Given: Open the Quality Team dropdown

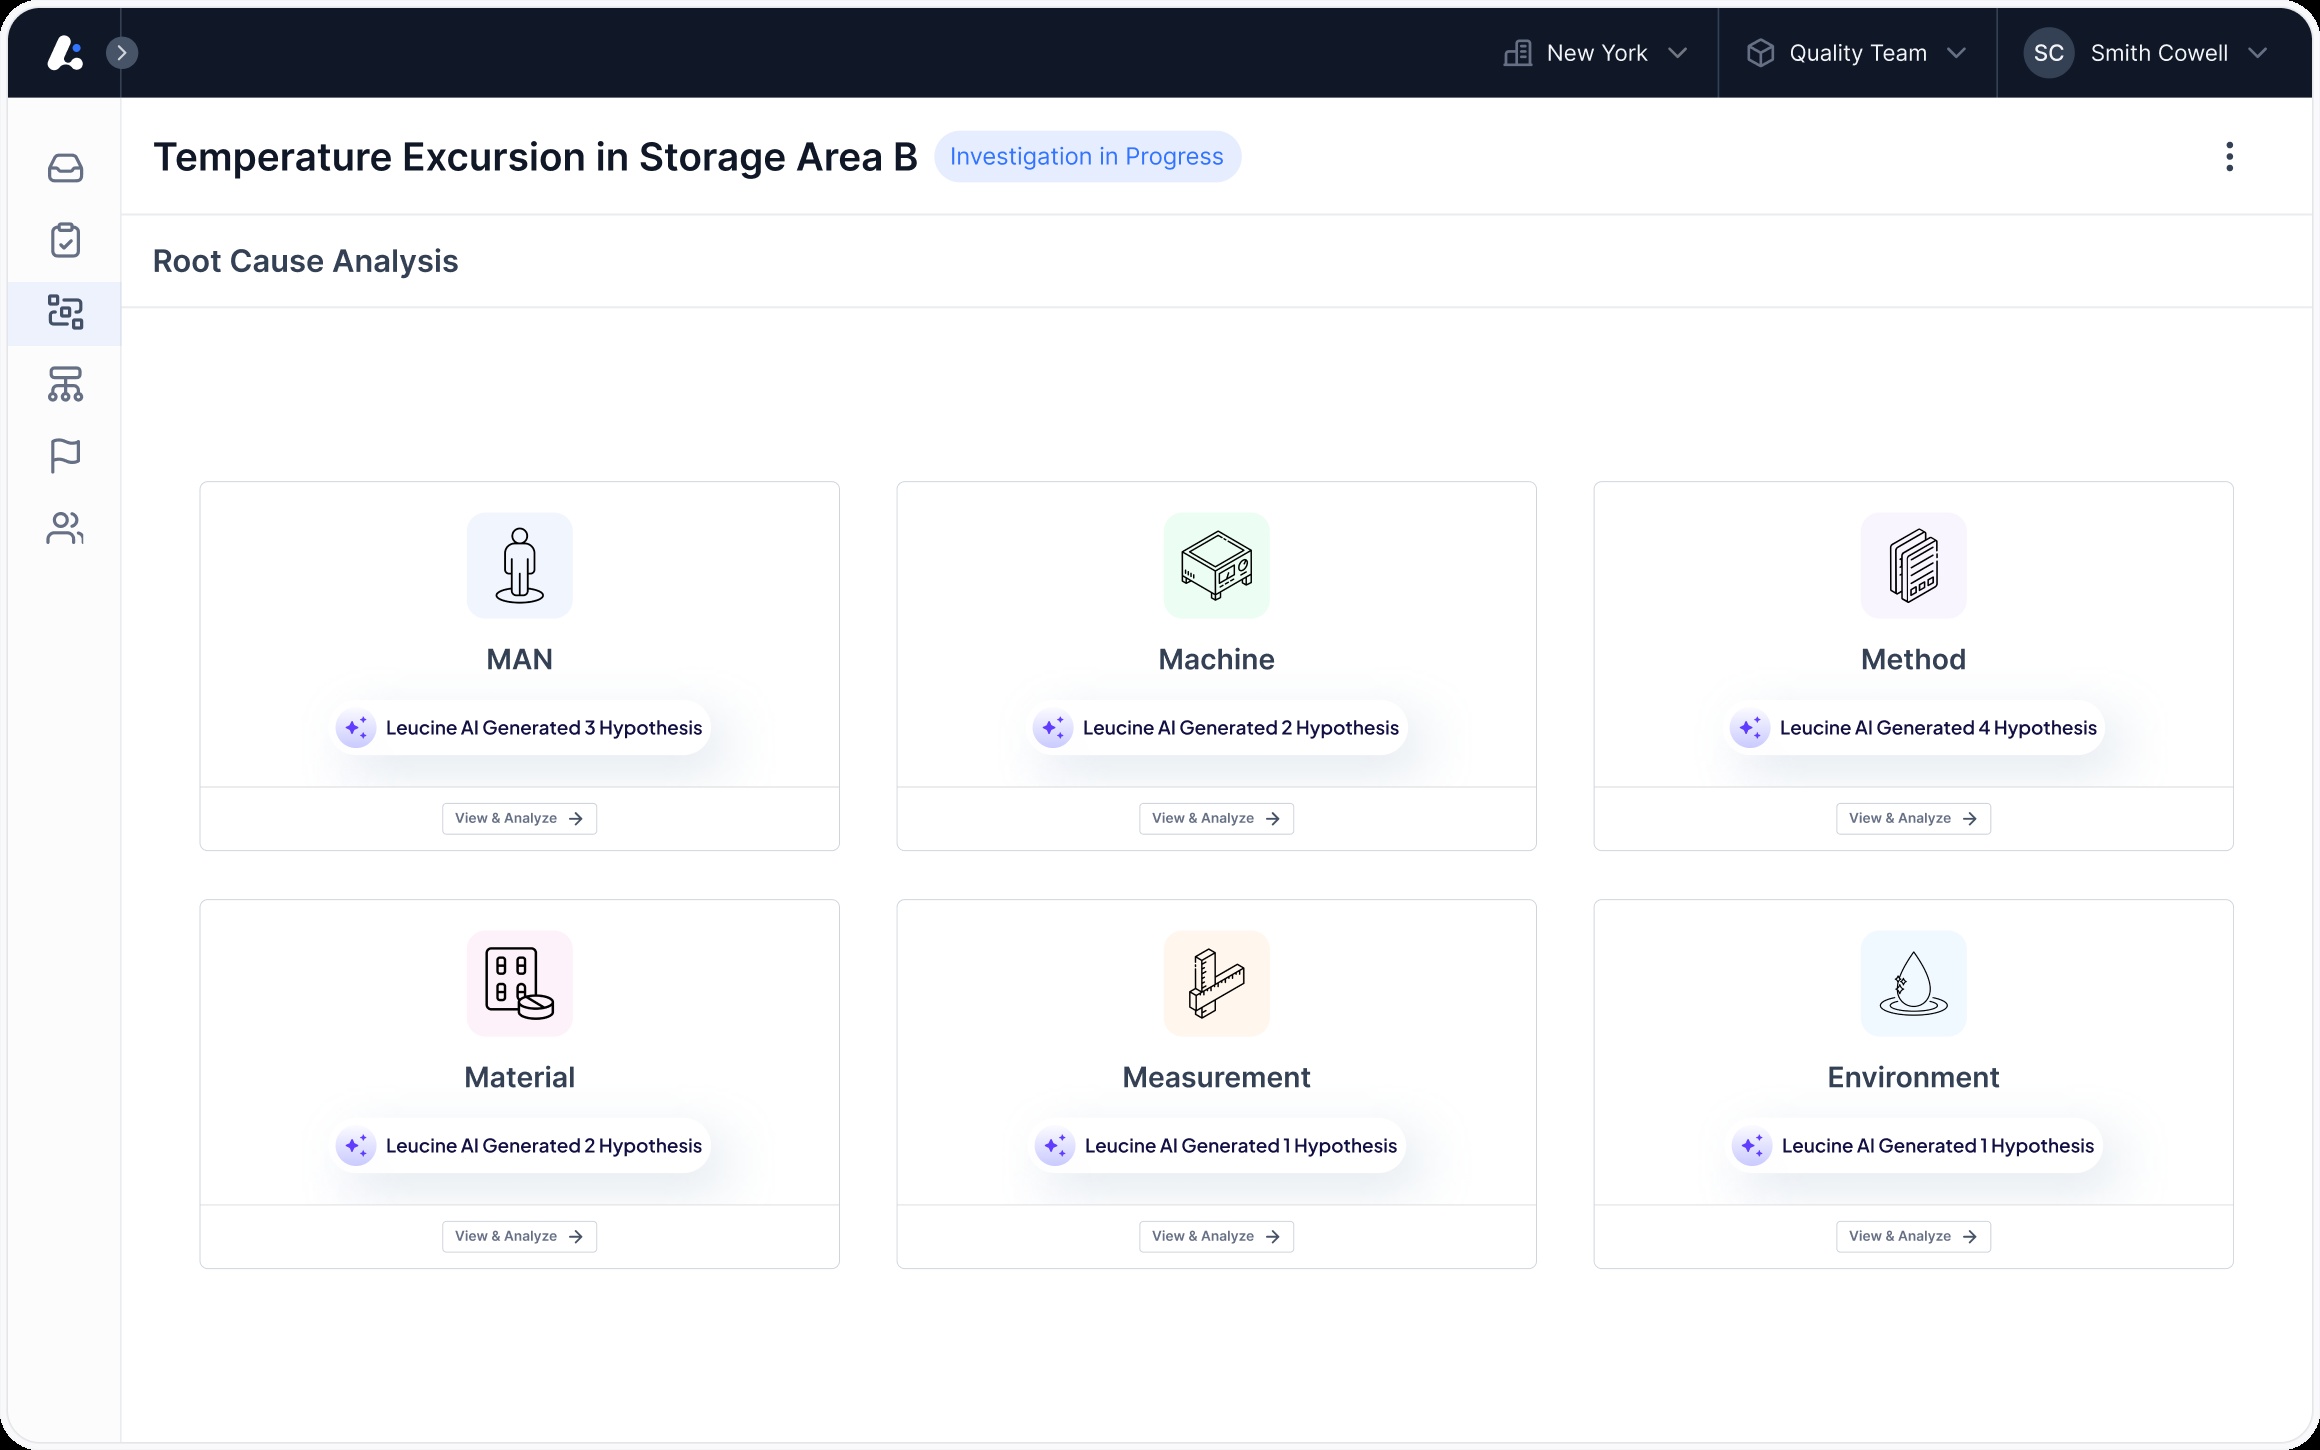Looking at the screenshot, I should tap(1857, 53).
